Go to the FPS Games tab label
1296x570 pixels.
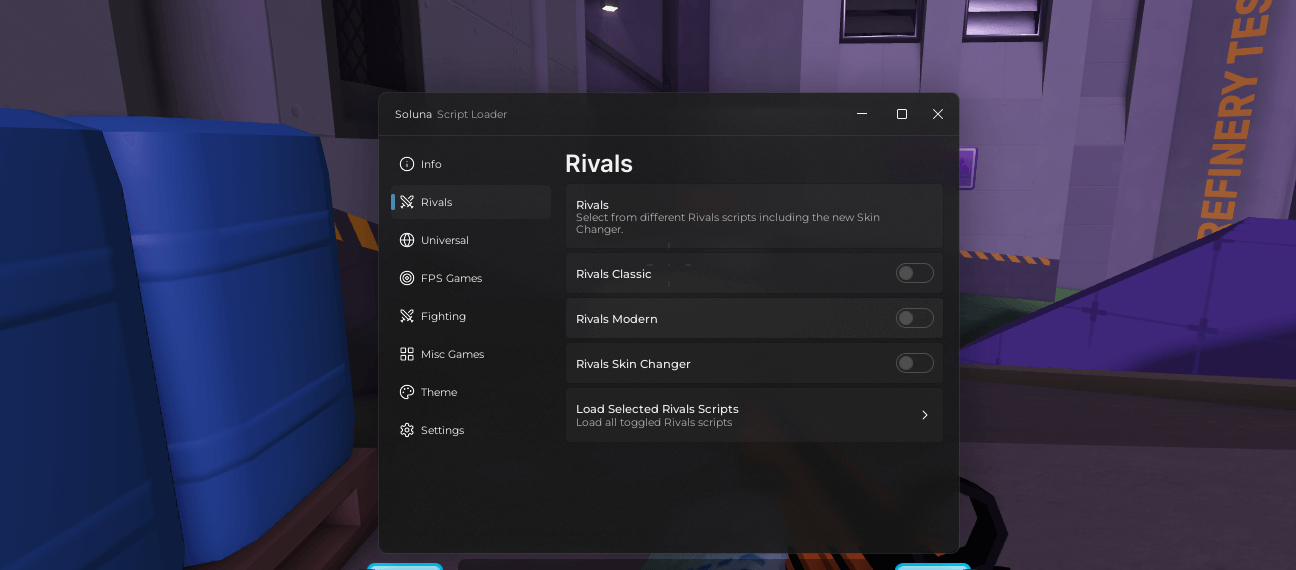tap(451, 278)
